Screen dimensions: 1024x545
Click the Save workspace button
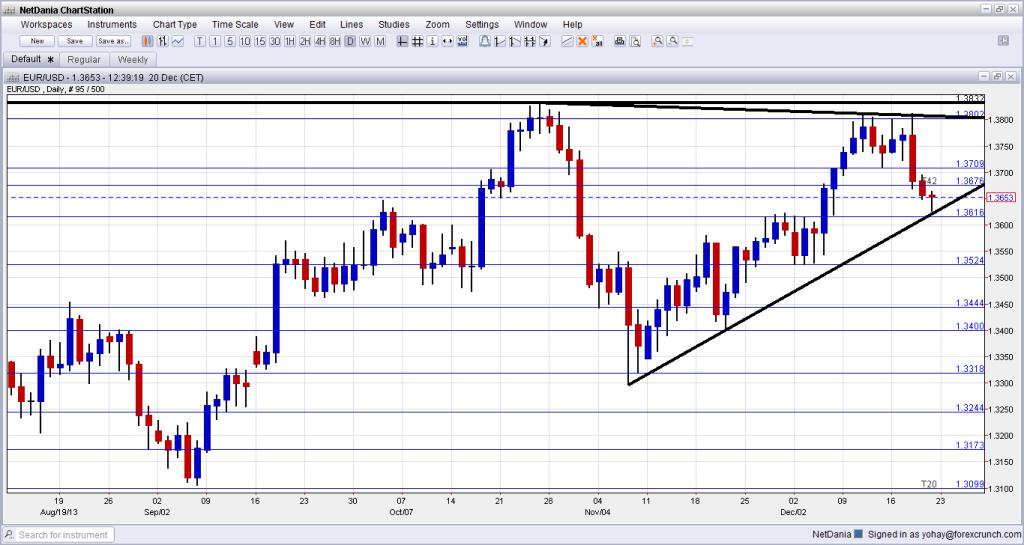pyautogui.click(x=75, y=41)
